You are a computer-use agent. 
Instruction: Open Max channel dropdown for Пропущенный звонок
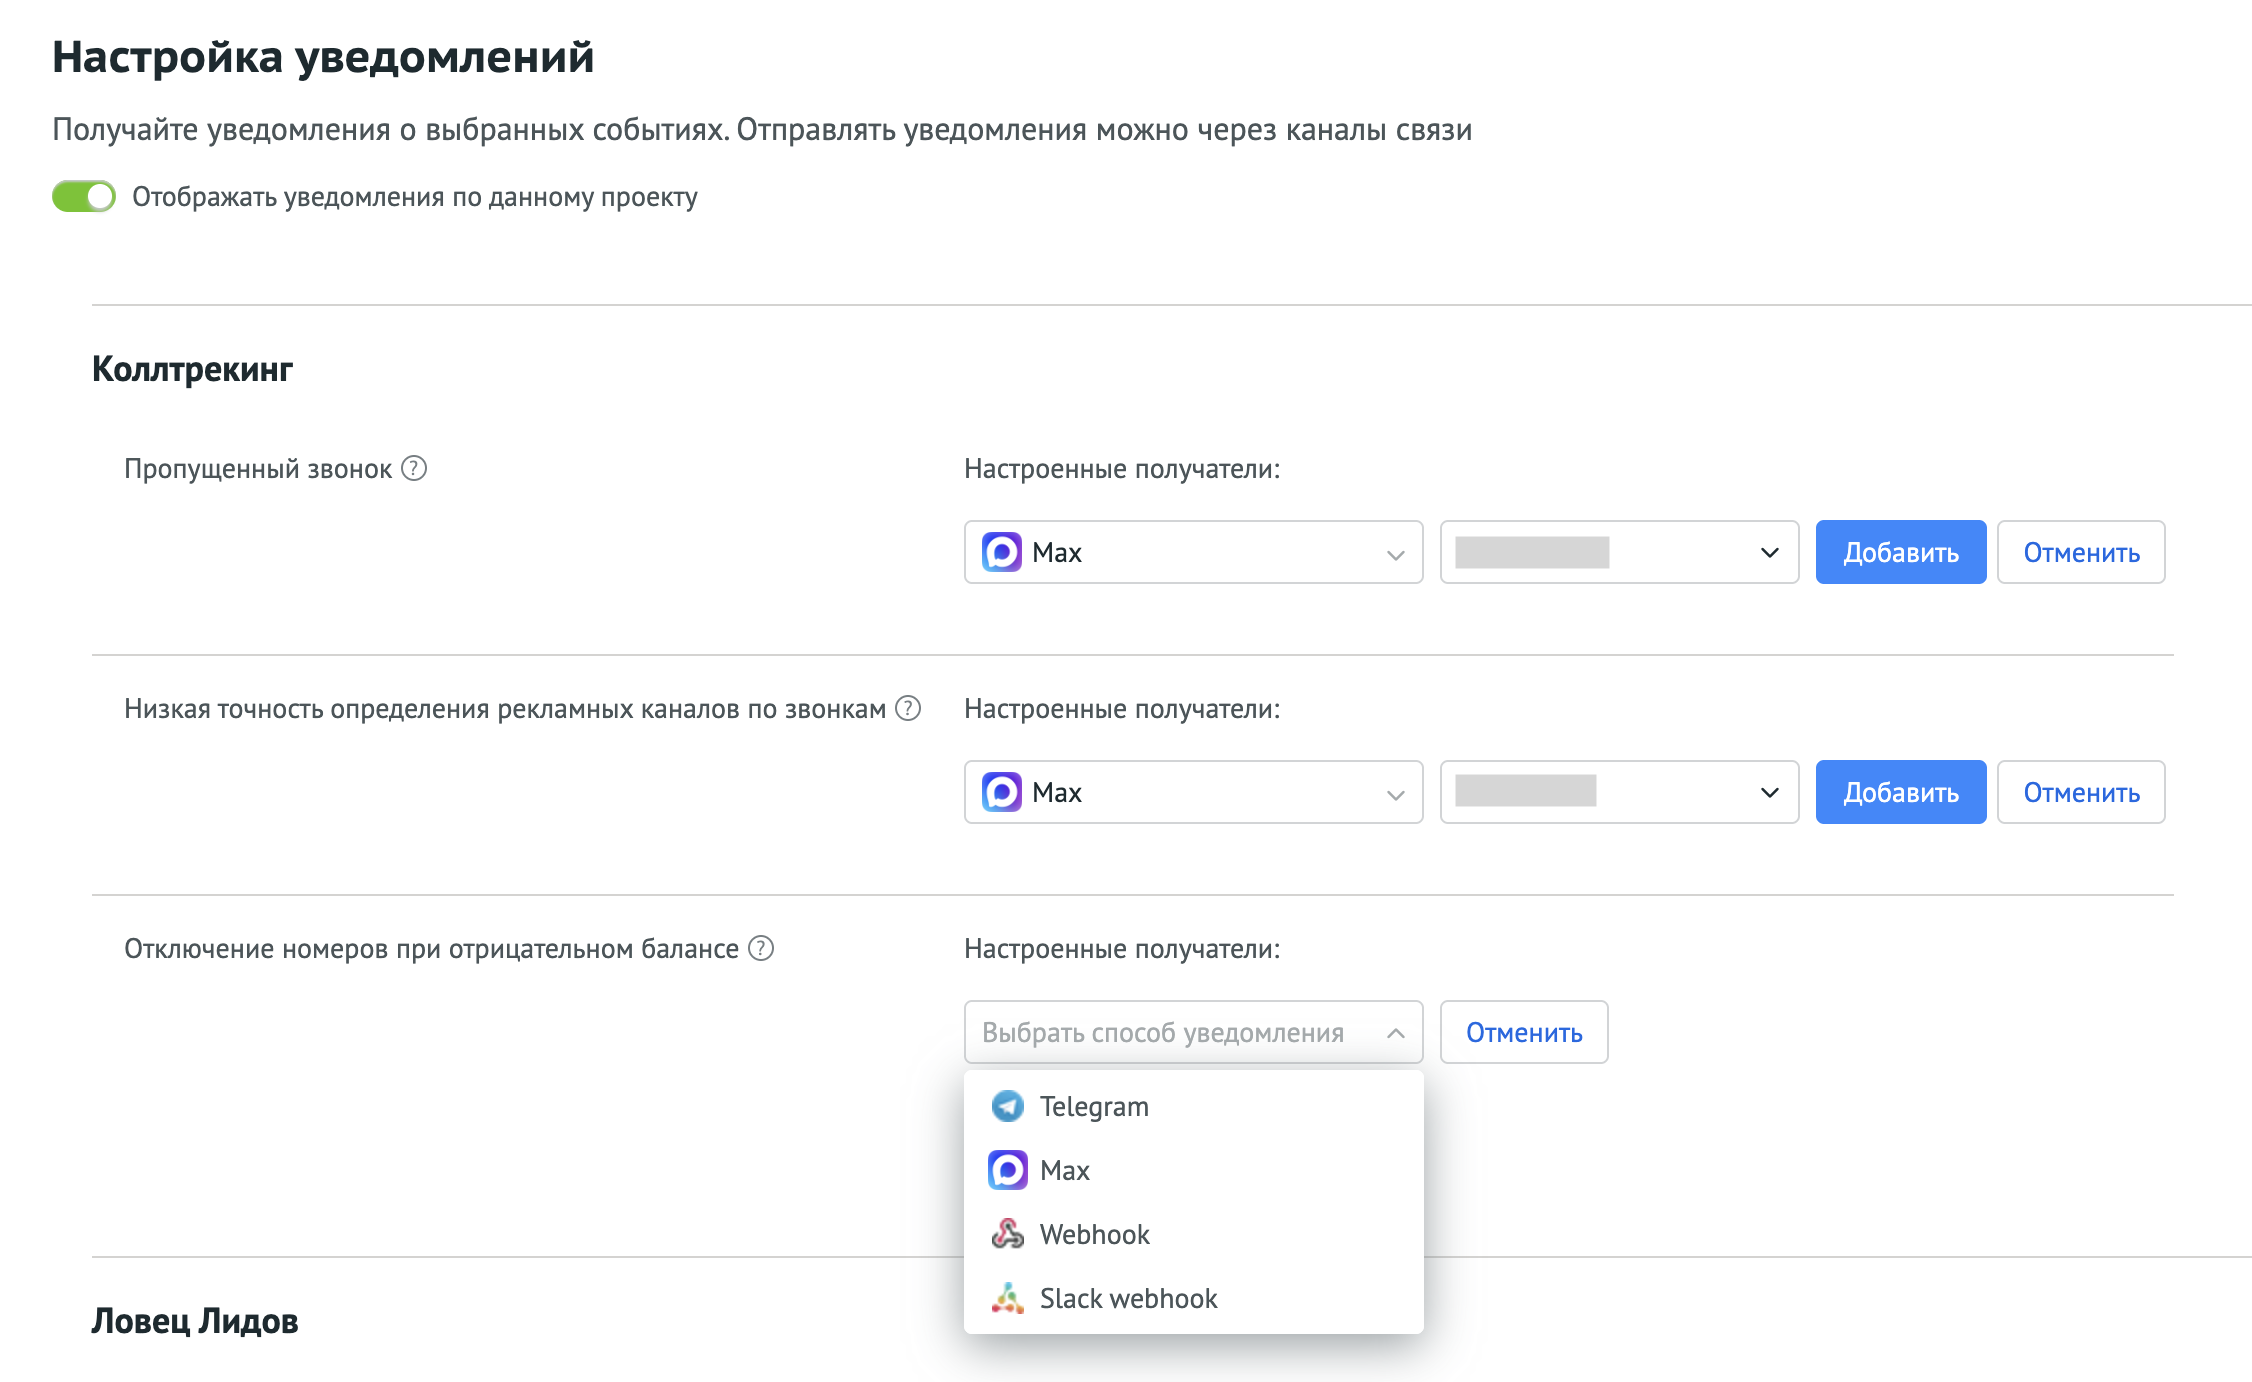[1193, 552]
